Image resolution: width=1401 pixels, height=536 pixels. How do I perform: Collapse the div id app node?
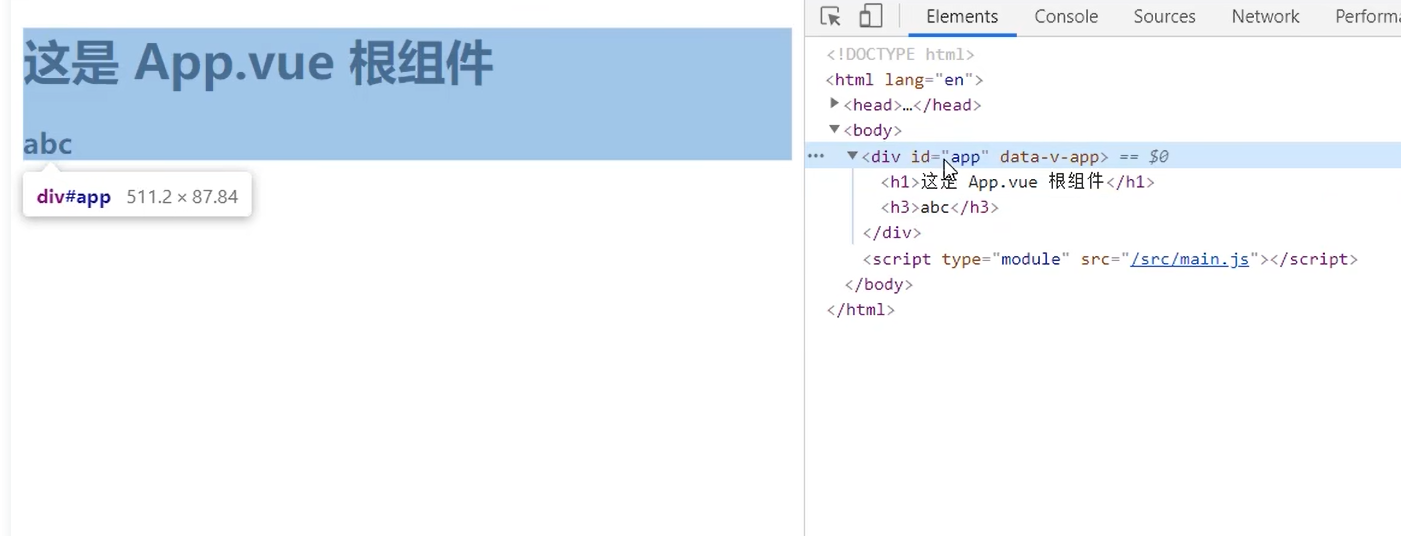tap(853, 155)
